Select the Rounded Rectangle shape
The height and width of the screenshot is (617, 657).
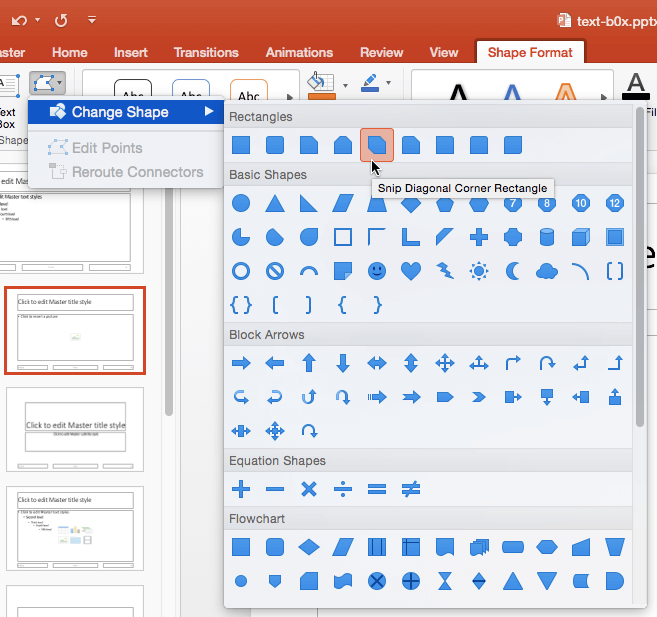[x=275, y=145]
